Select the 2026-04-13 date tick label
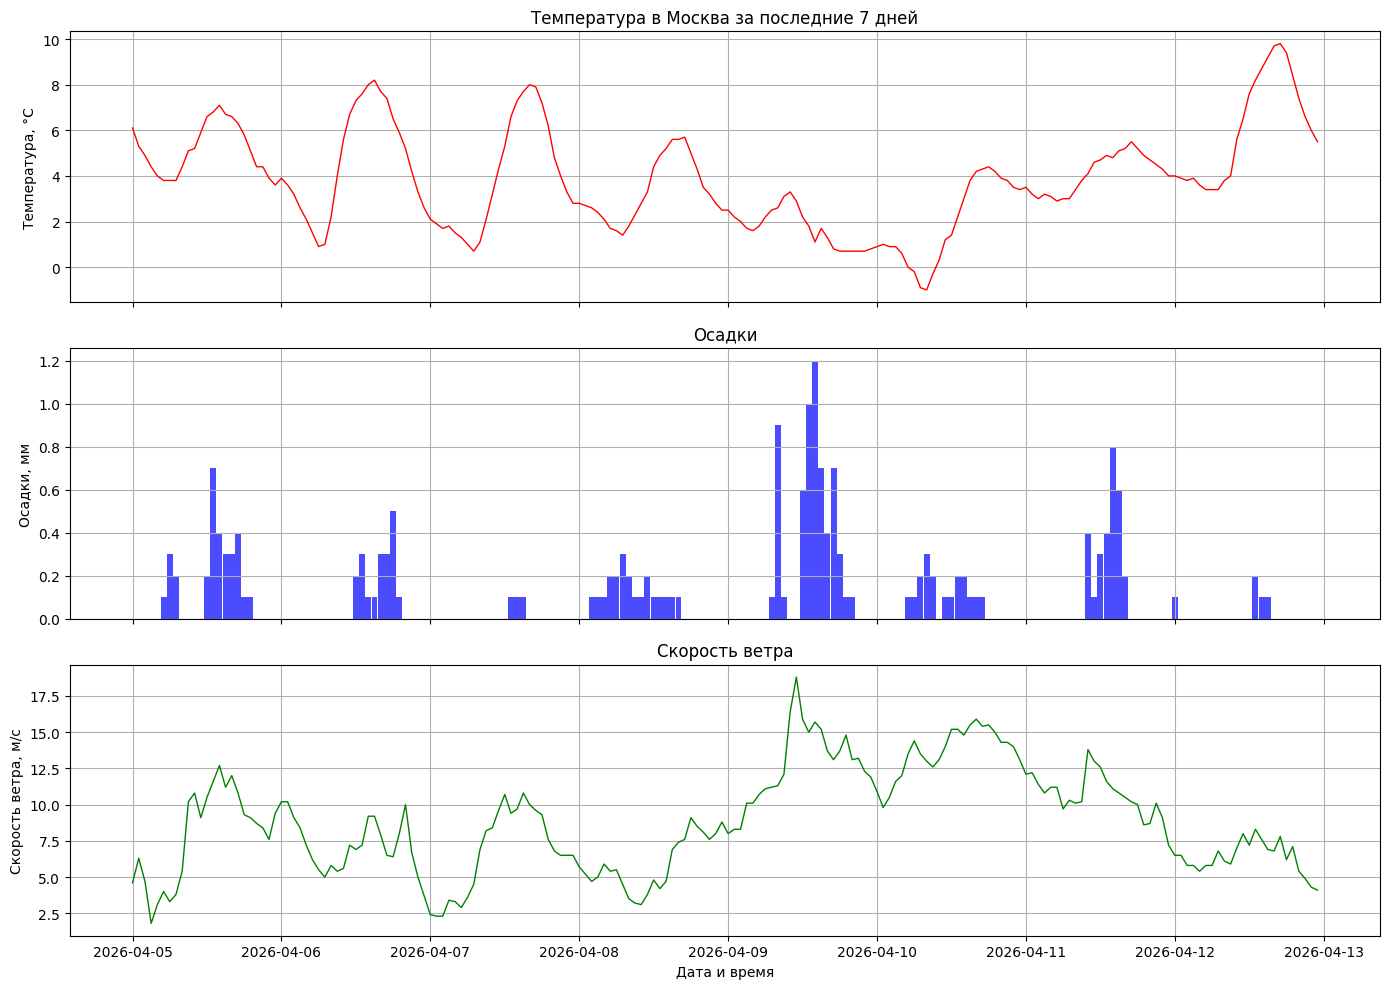 (x=1324, y=952)
